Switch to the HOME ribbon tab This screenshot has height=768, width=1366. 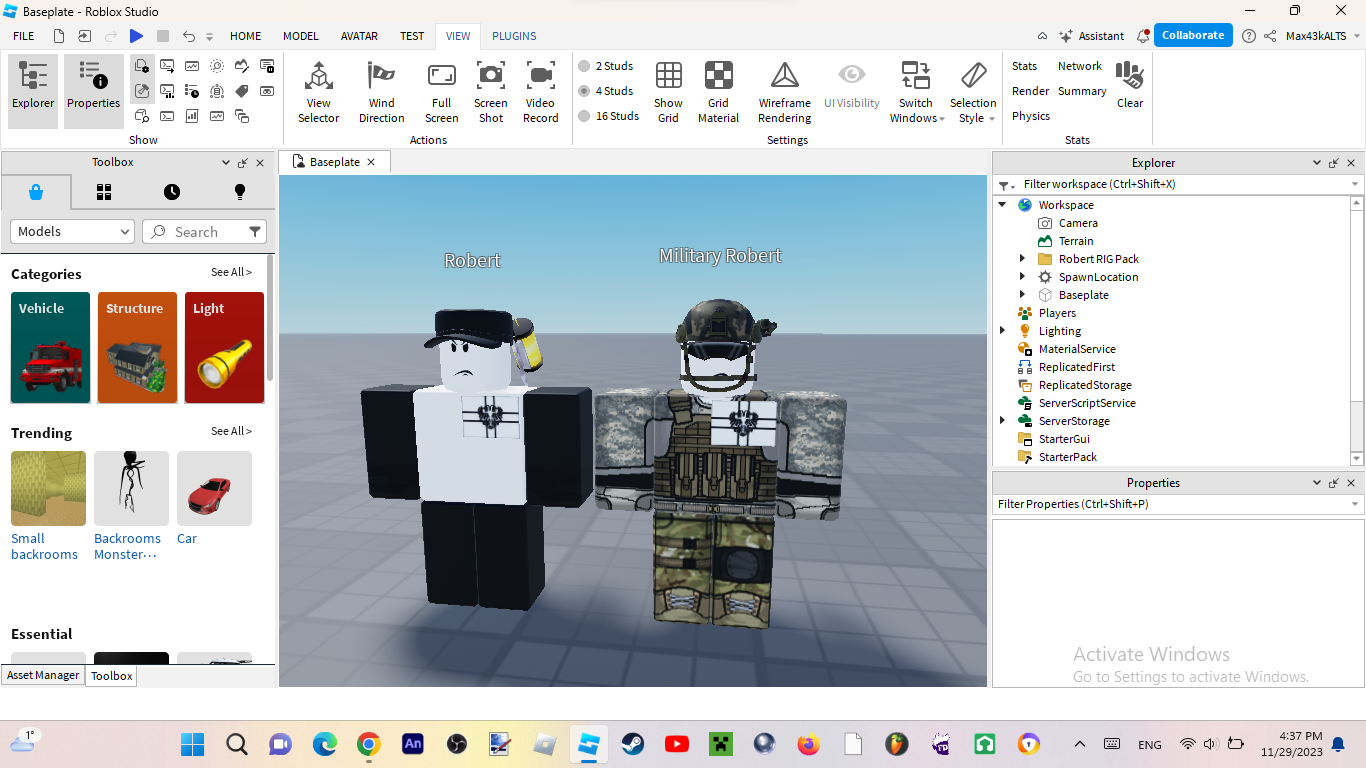tap(246, 36)
